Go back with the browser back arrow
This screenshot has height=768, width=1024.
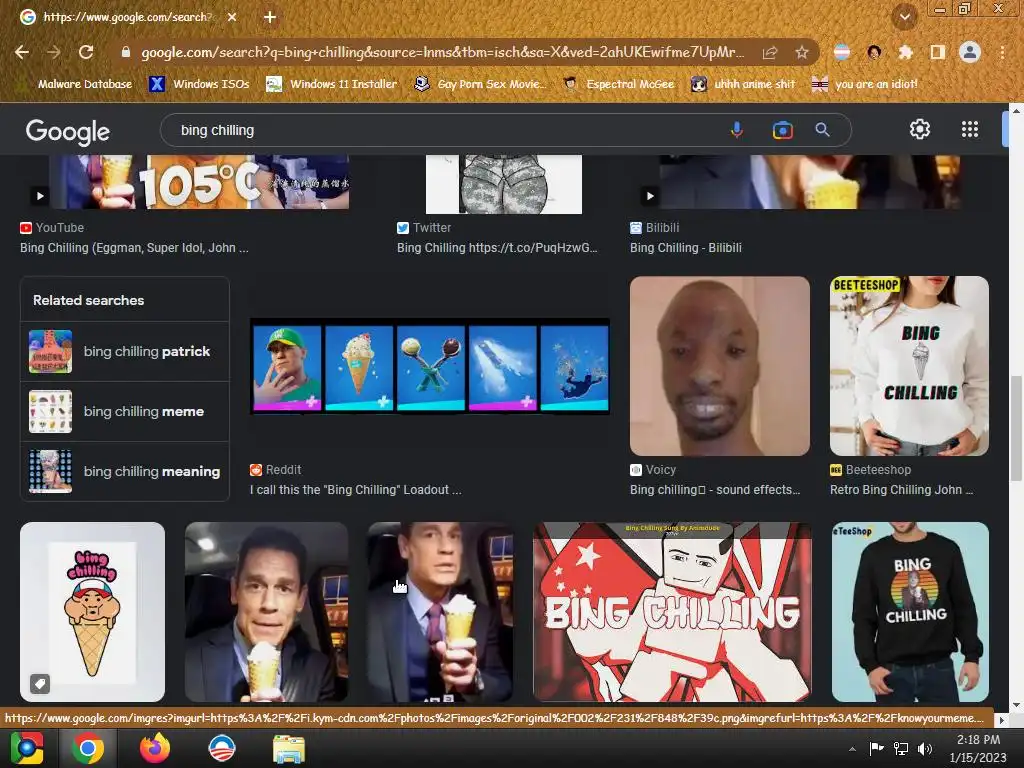coord(22,52)
